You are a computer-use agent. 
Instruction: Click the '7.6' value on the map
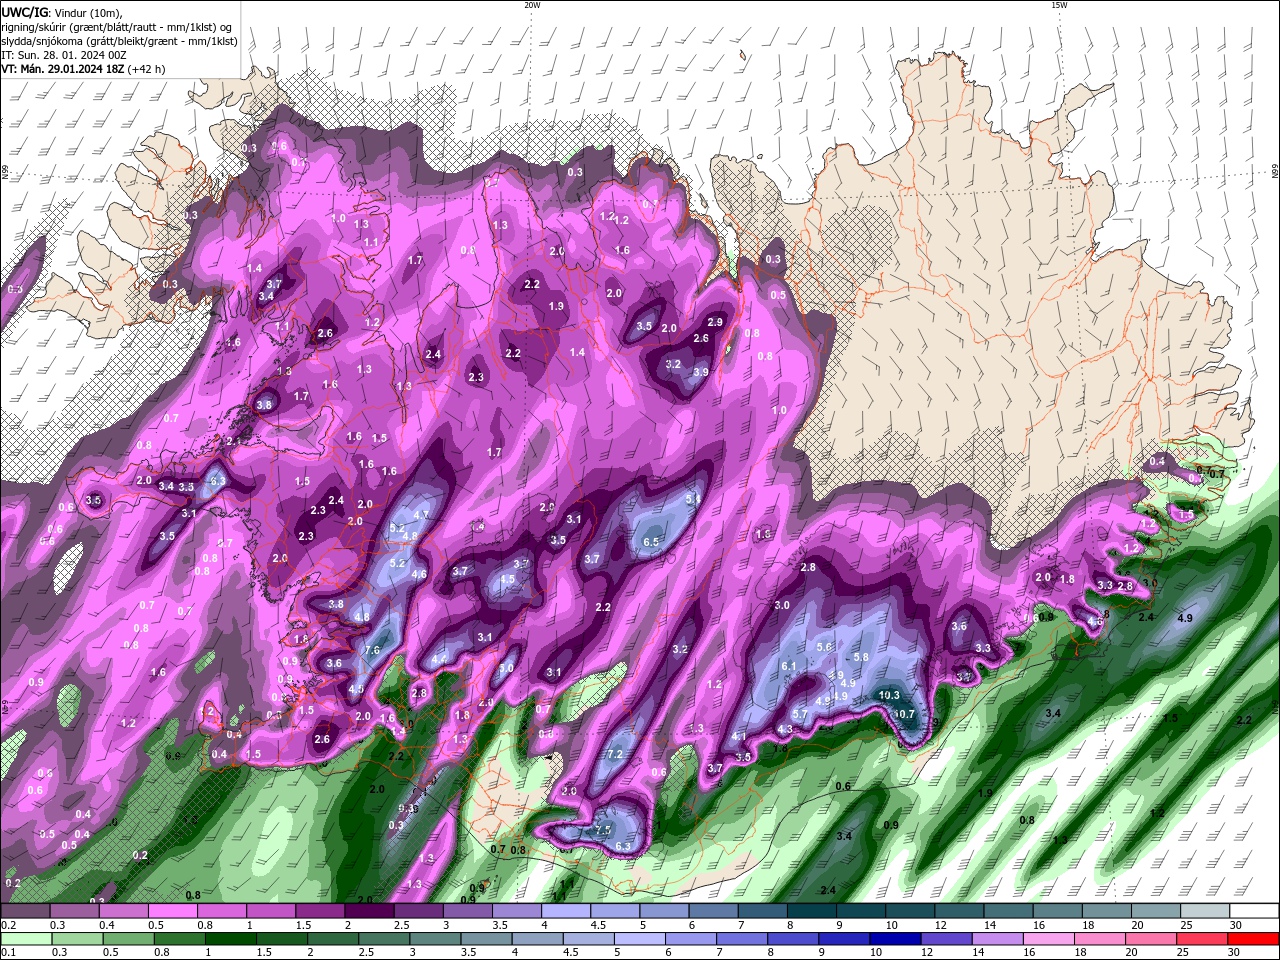[372, 650]
